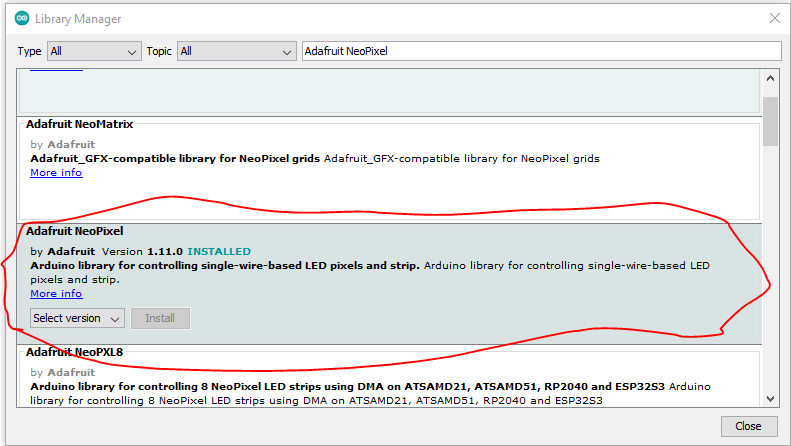Click the scrollbar up arrow
791x446 pixels.
coord(770,79)
